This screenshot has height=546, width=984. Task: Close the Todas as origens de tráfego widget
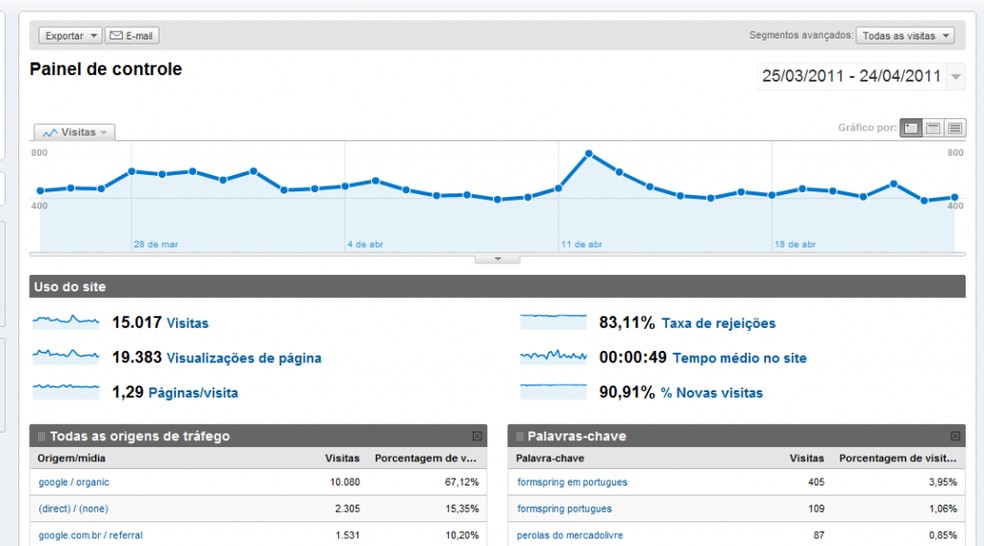click(x=477, y=436)
